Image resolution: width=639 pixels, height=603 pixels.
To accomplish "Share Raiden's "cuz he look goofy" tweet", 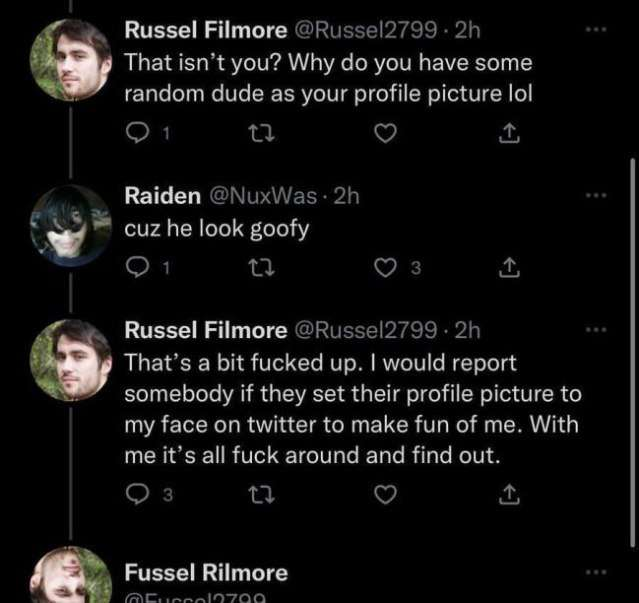I will pyautogui.click(x=507, y=267).
